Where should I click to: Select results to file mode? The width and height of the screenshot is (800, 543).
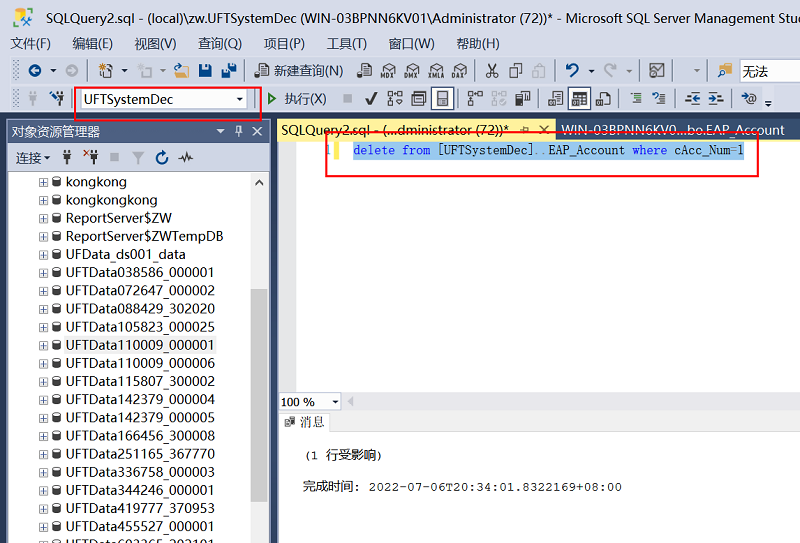coord(603,98)
